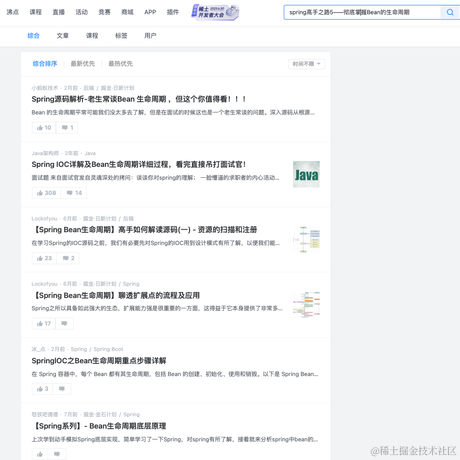
Task: Click summary text starting 'Bean 的生命周期平常可能'
Action: coord(173,112)
